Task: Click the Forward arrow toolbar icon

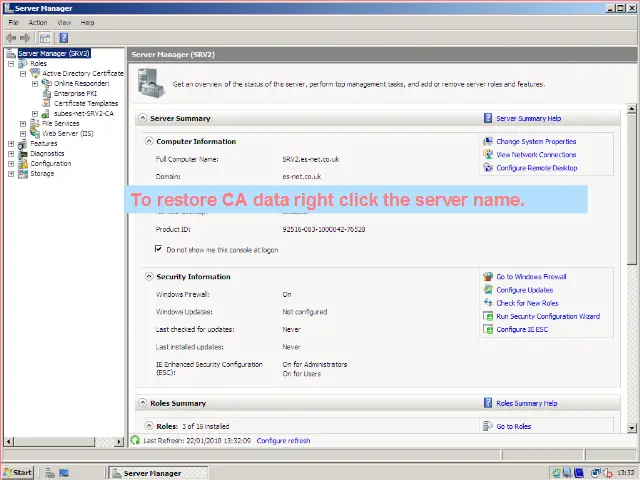Action: tap(26, 38)
